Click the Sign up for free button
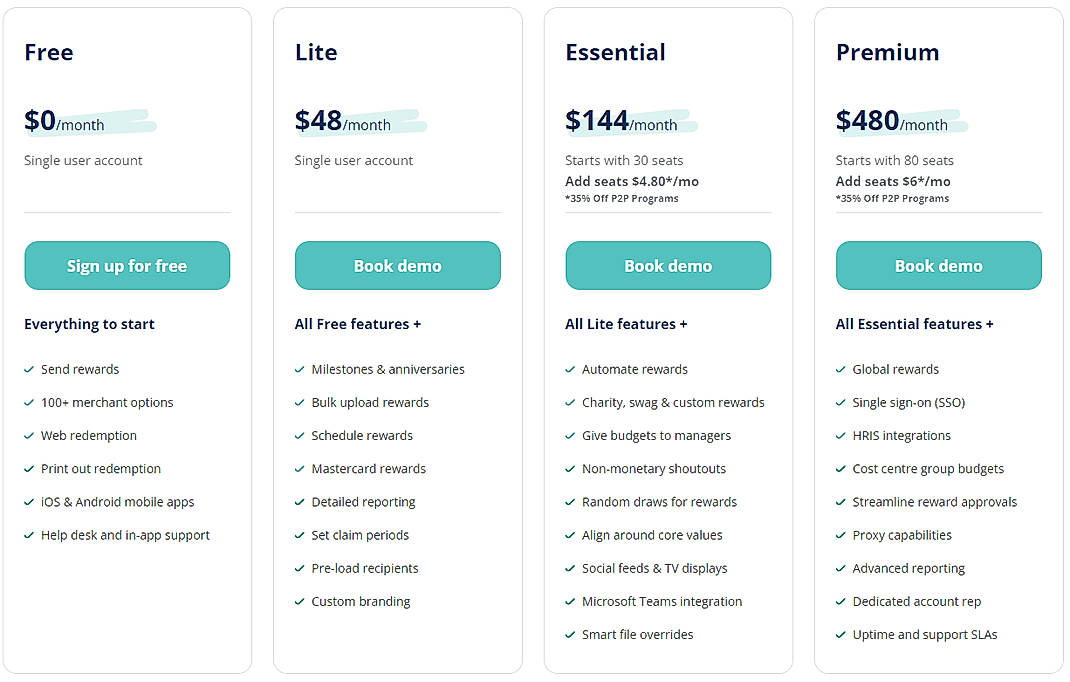This screenshot has width=1070, height=682. coord(127,265)
